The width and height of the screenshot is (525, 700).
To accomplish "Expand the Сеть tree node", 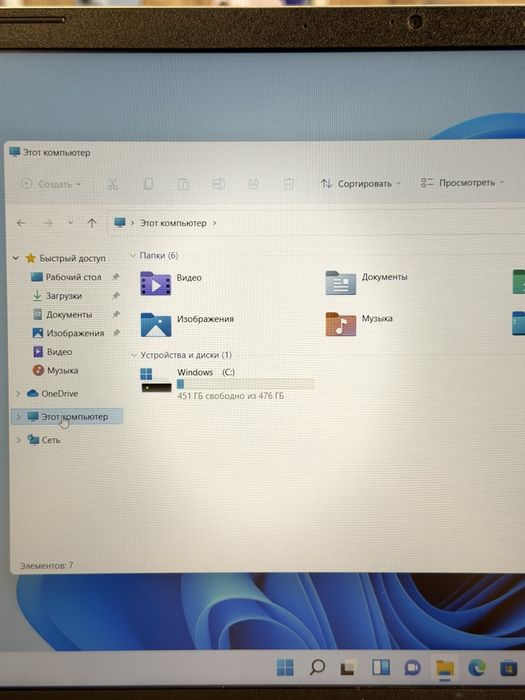I will [18, 440].
